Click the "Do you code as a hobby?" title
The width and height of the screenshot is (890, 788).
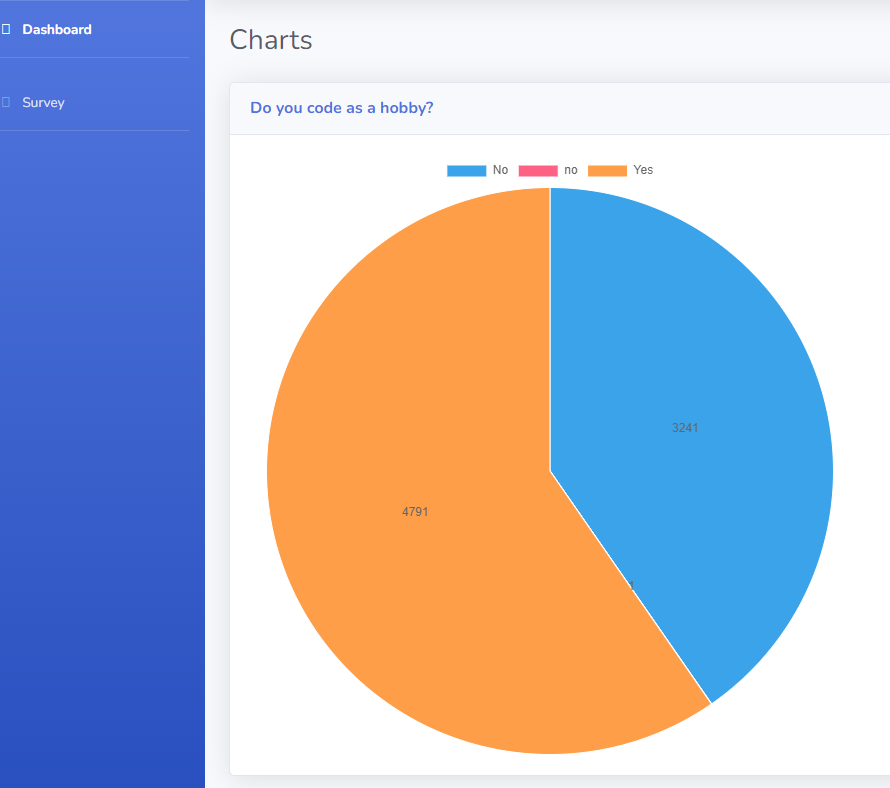341,108
